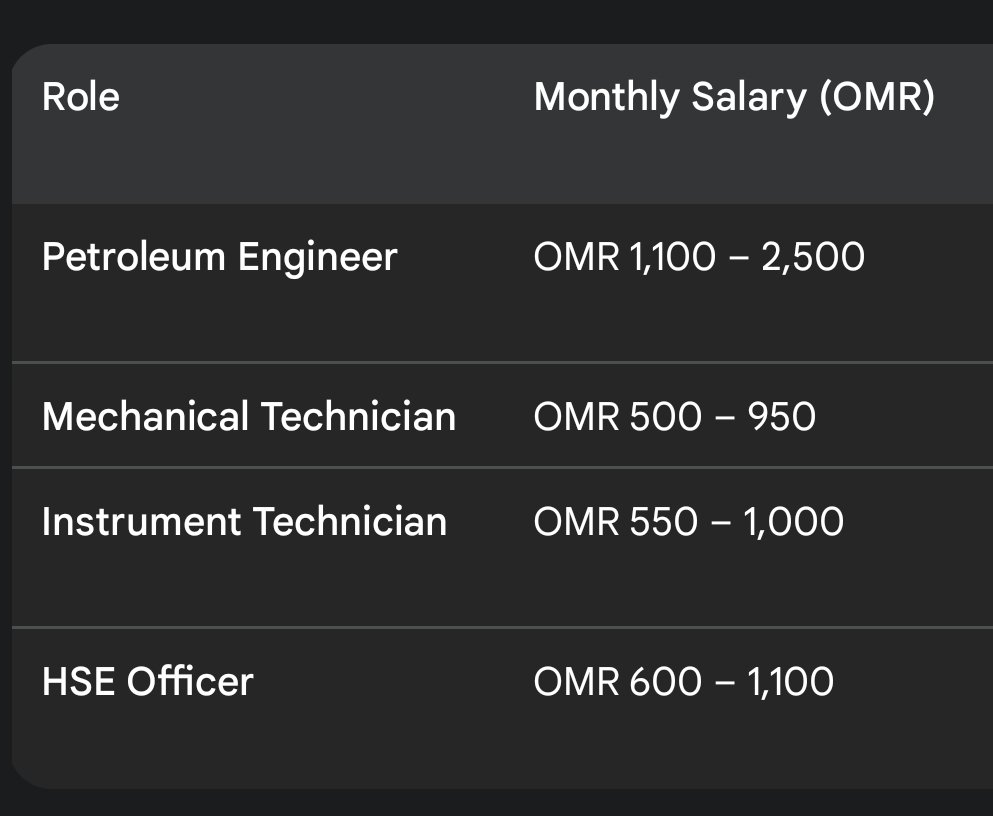Click the Role column header
The height and width of the screenshot is (816, 993).
80,97
